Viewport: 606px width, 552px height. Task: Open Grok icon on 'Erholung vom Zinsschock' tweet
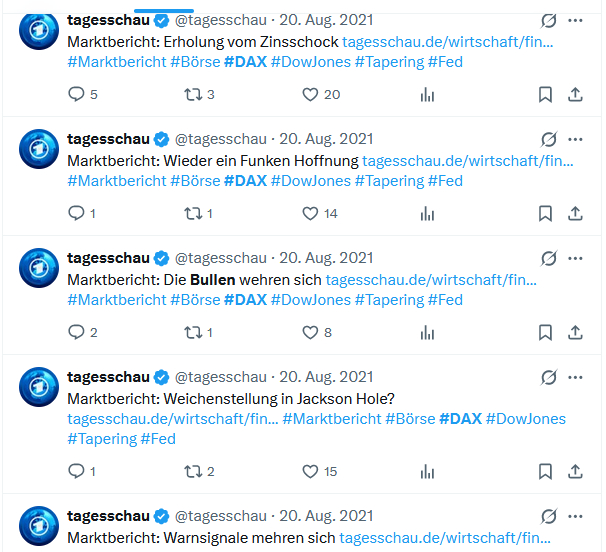[548, 20]
